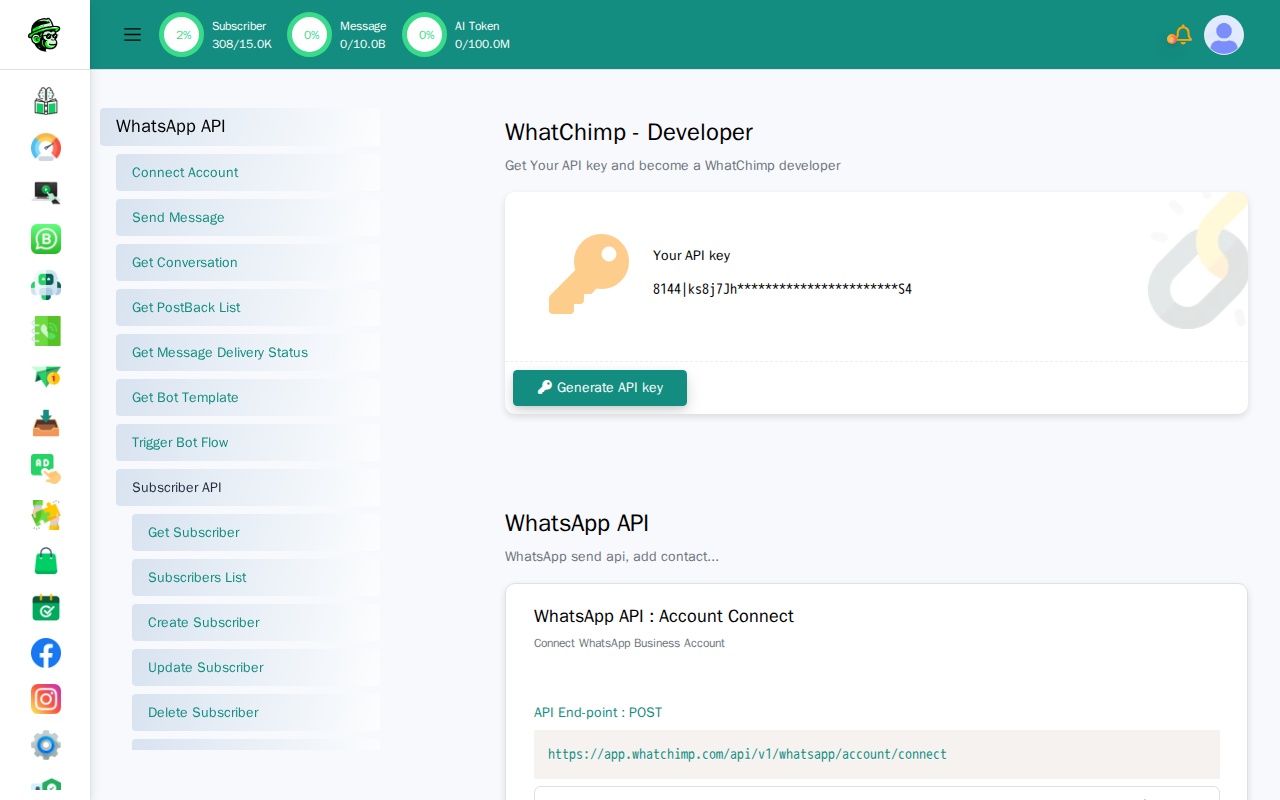Click the AI Token 0% usage indicator
This screenshot has height=800, width=1280.
tap(425, 35)
